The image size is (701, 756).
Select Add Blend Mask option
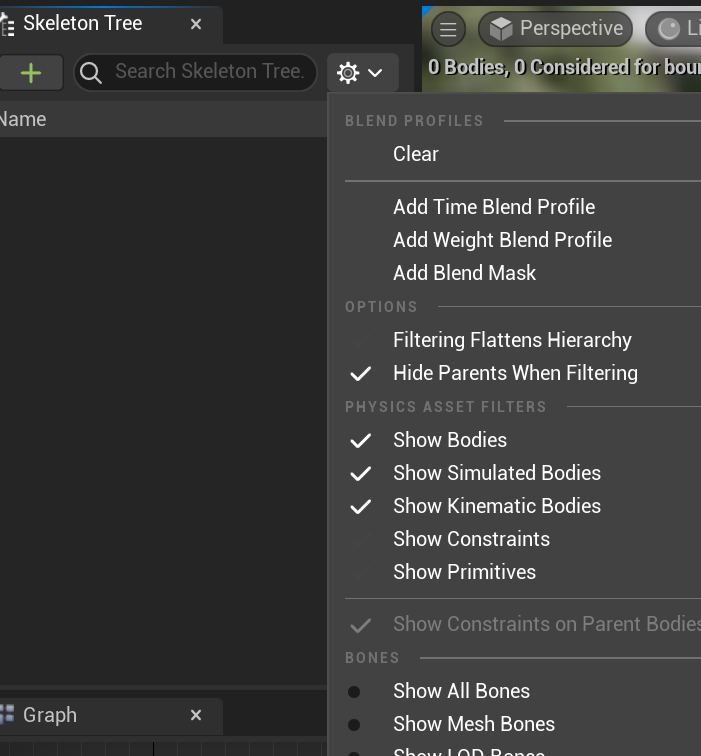[x=464, y=273]
